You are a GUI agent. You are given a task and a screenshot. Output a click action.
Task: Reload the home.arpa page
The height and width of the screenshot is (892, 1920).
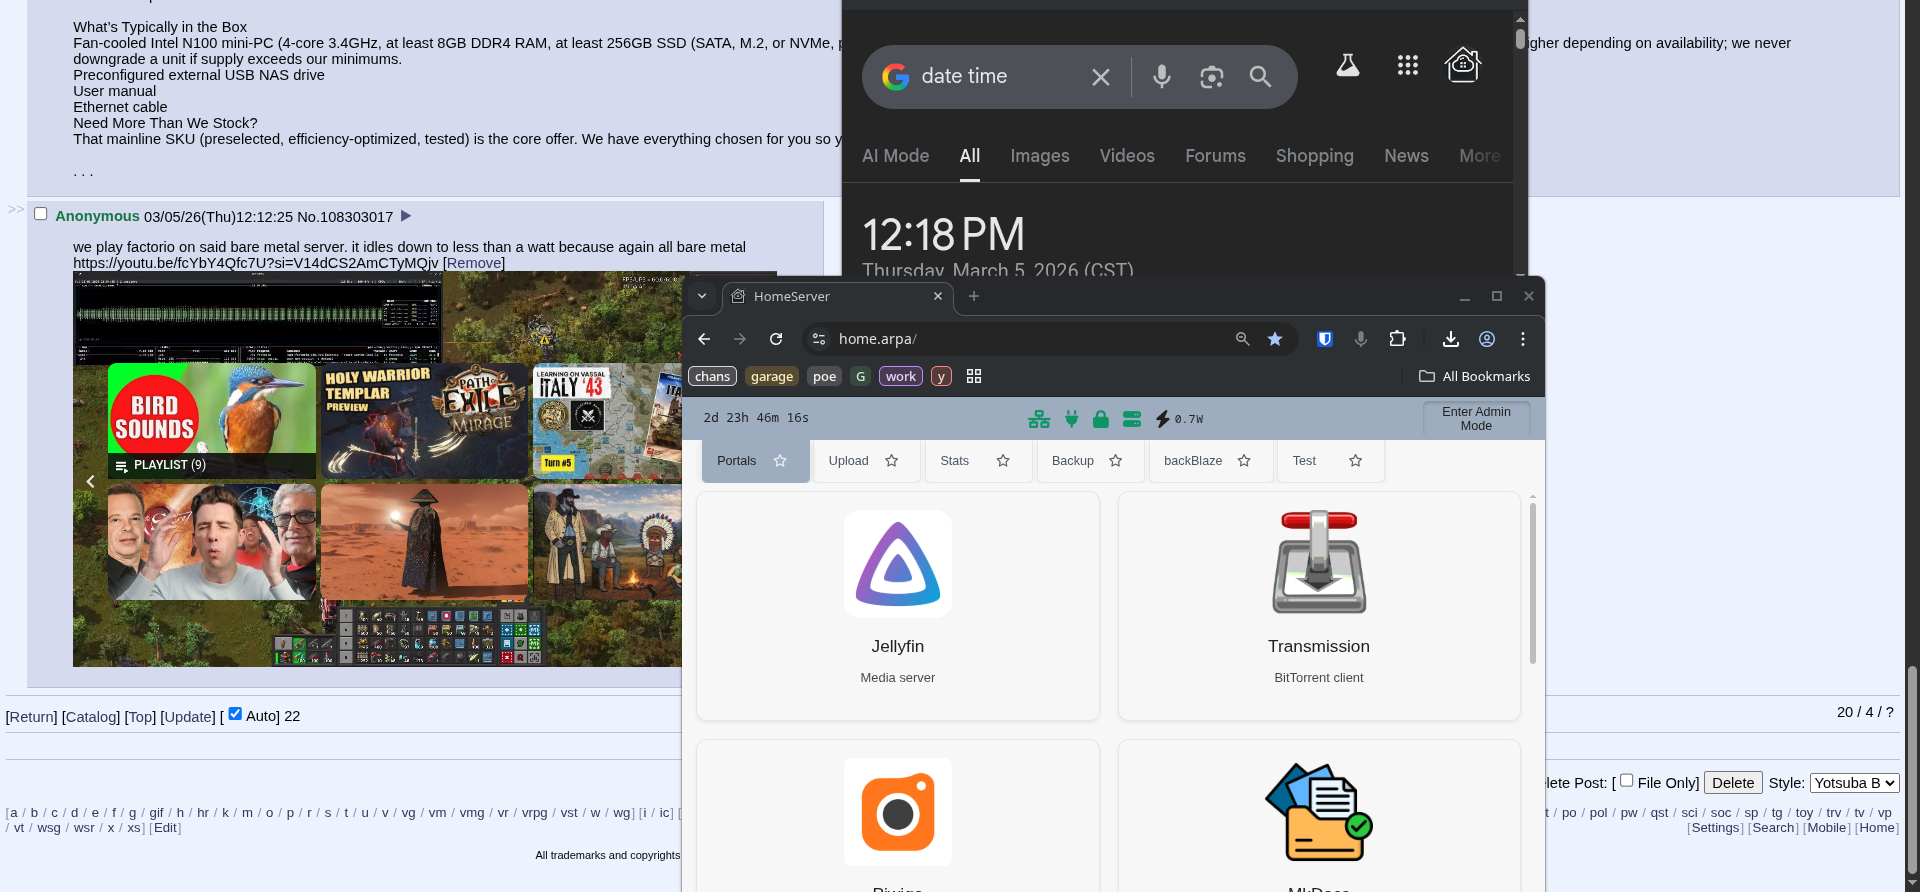776,339
